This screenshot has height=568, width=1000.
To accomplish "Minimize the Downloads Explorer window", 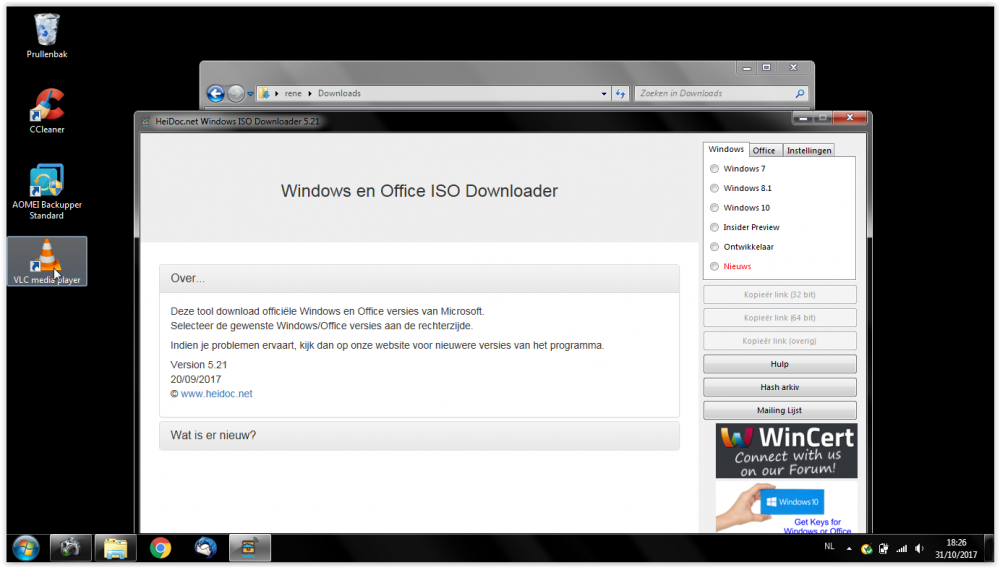I will [x=747, y=68].
